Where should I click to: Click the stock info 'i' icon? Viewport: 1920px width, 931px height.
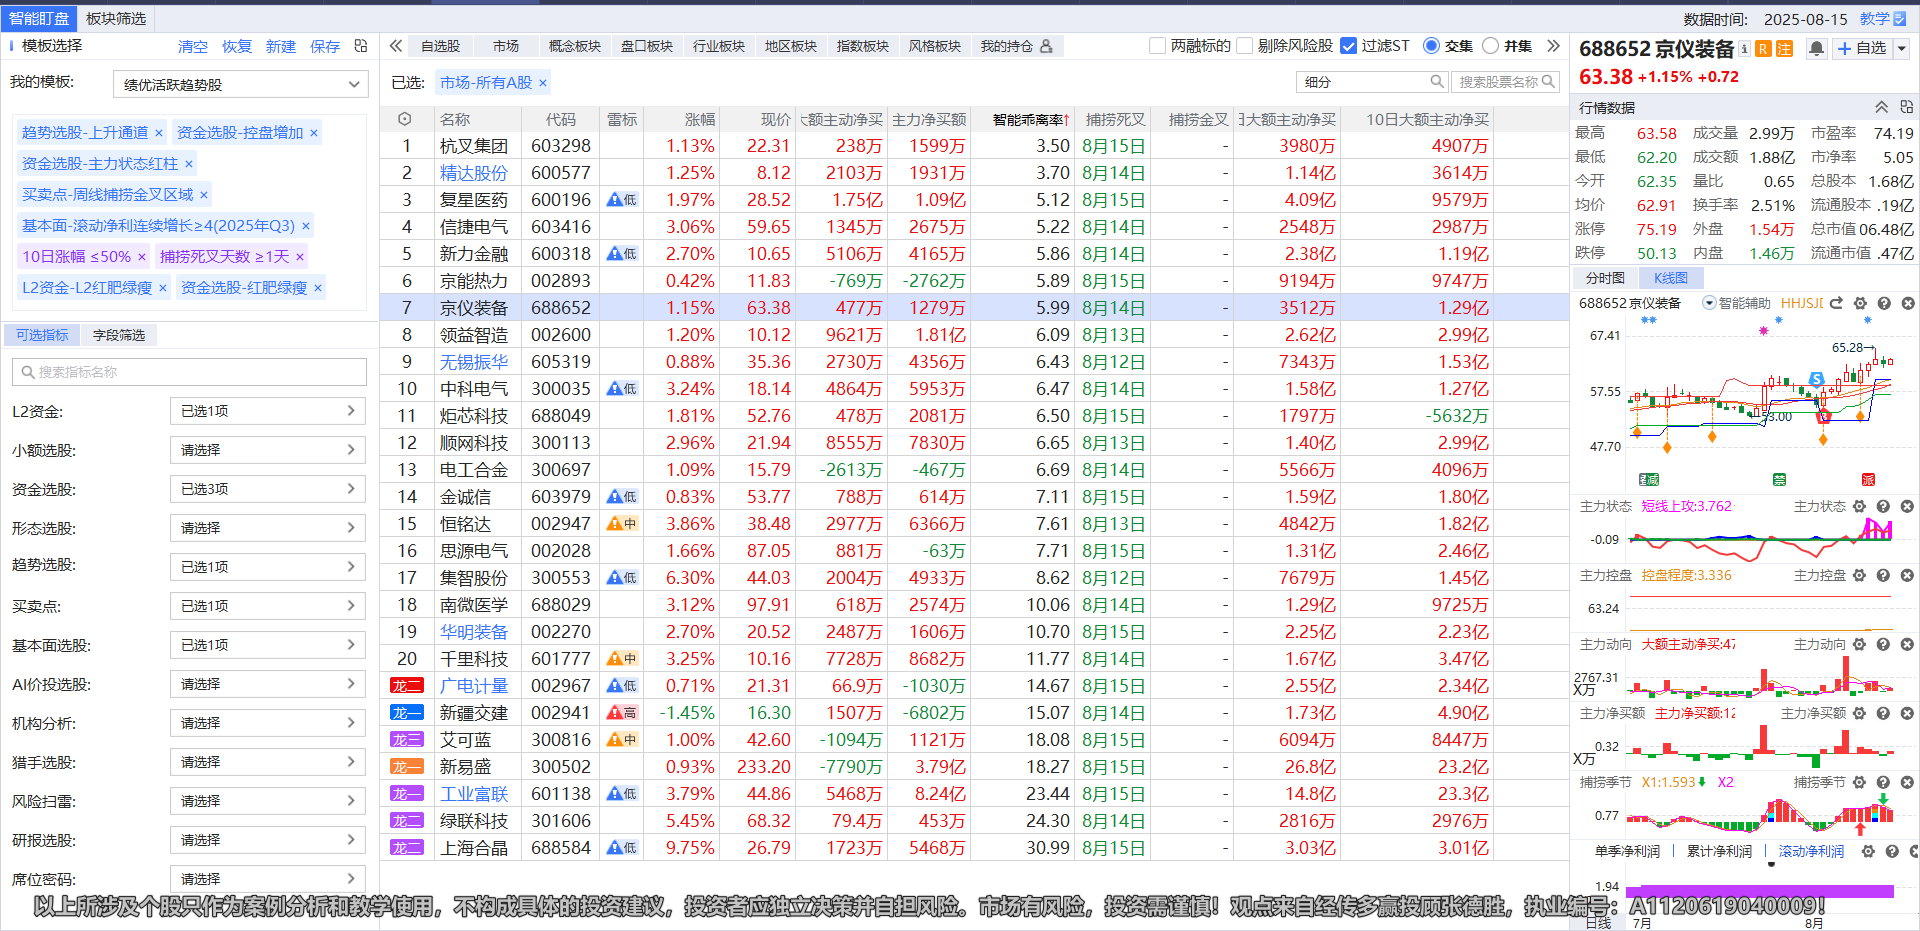1744,48
